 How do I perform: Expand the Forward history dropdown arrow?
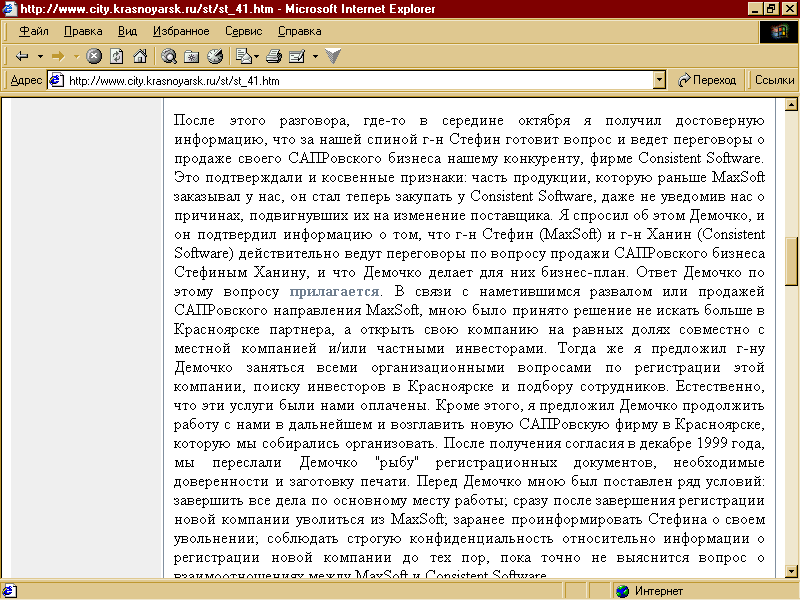(76, 56)
